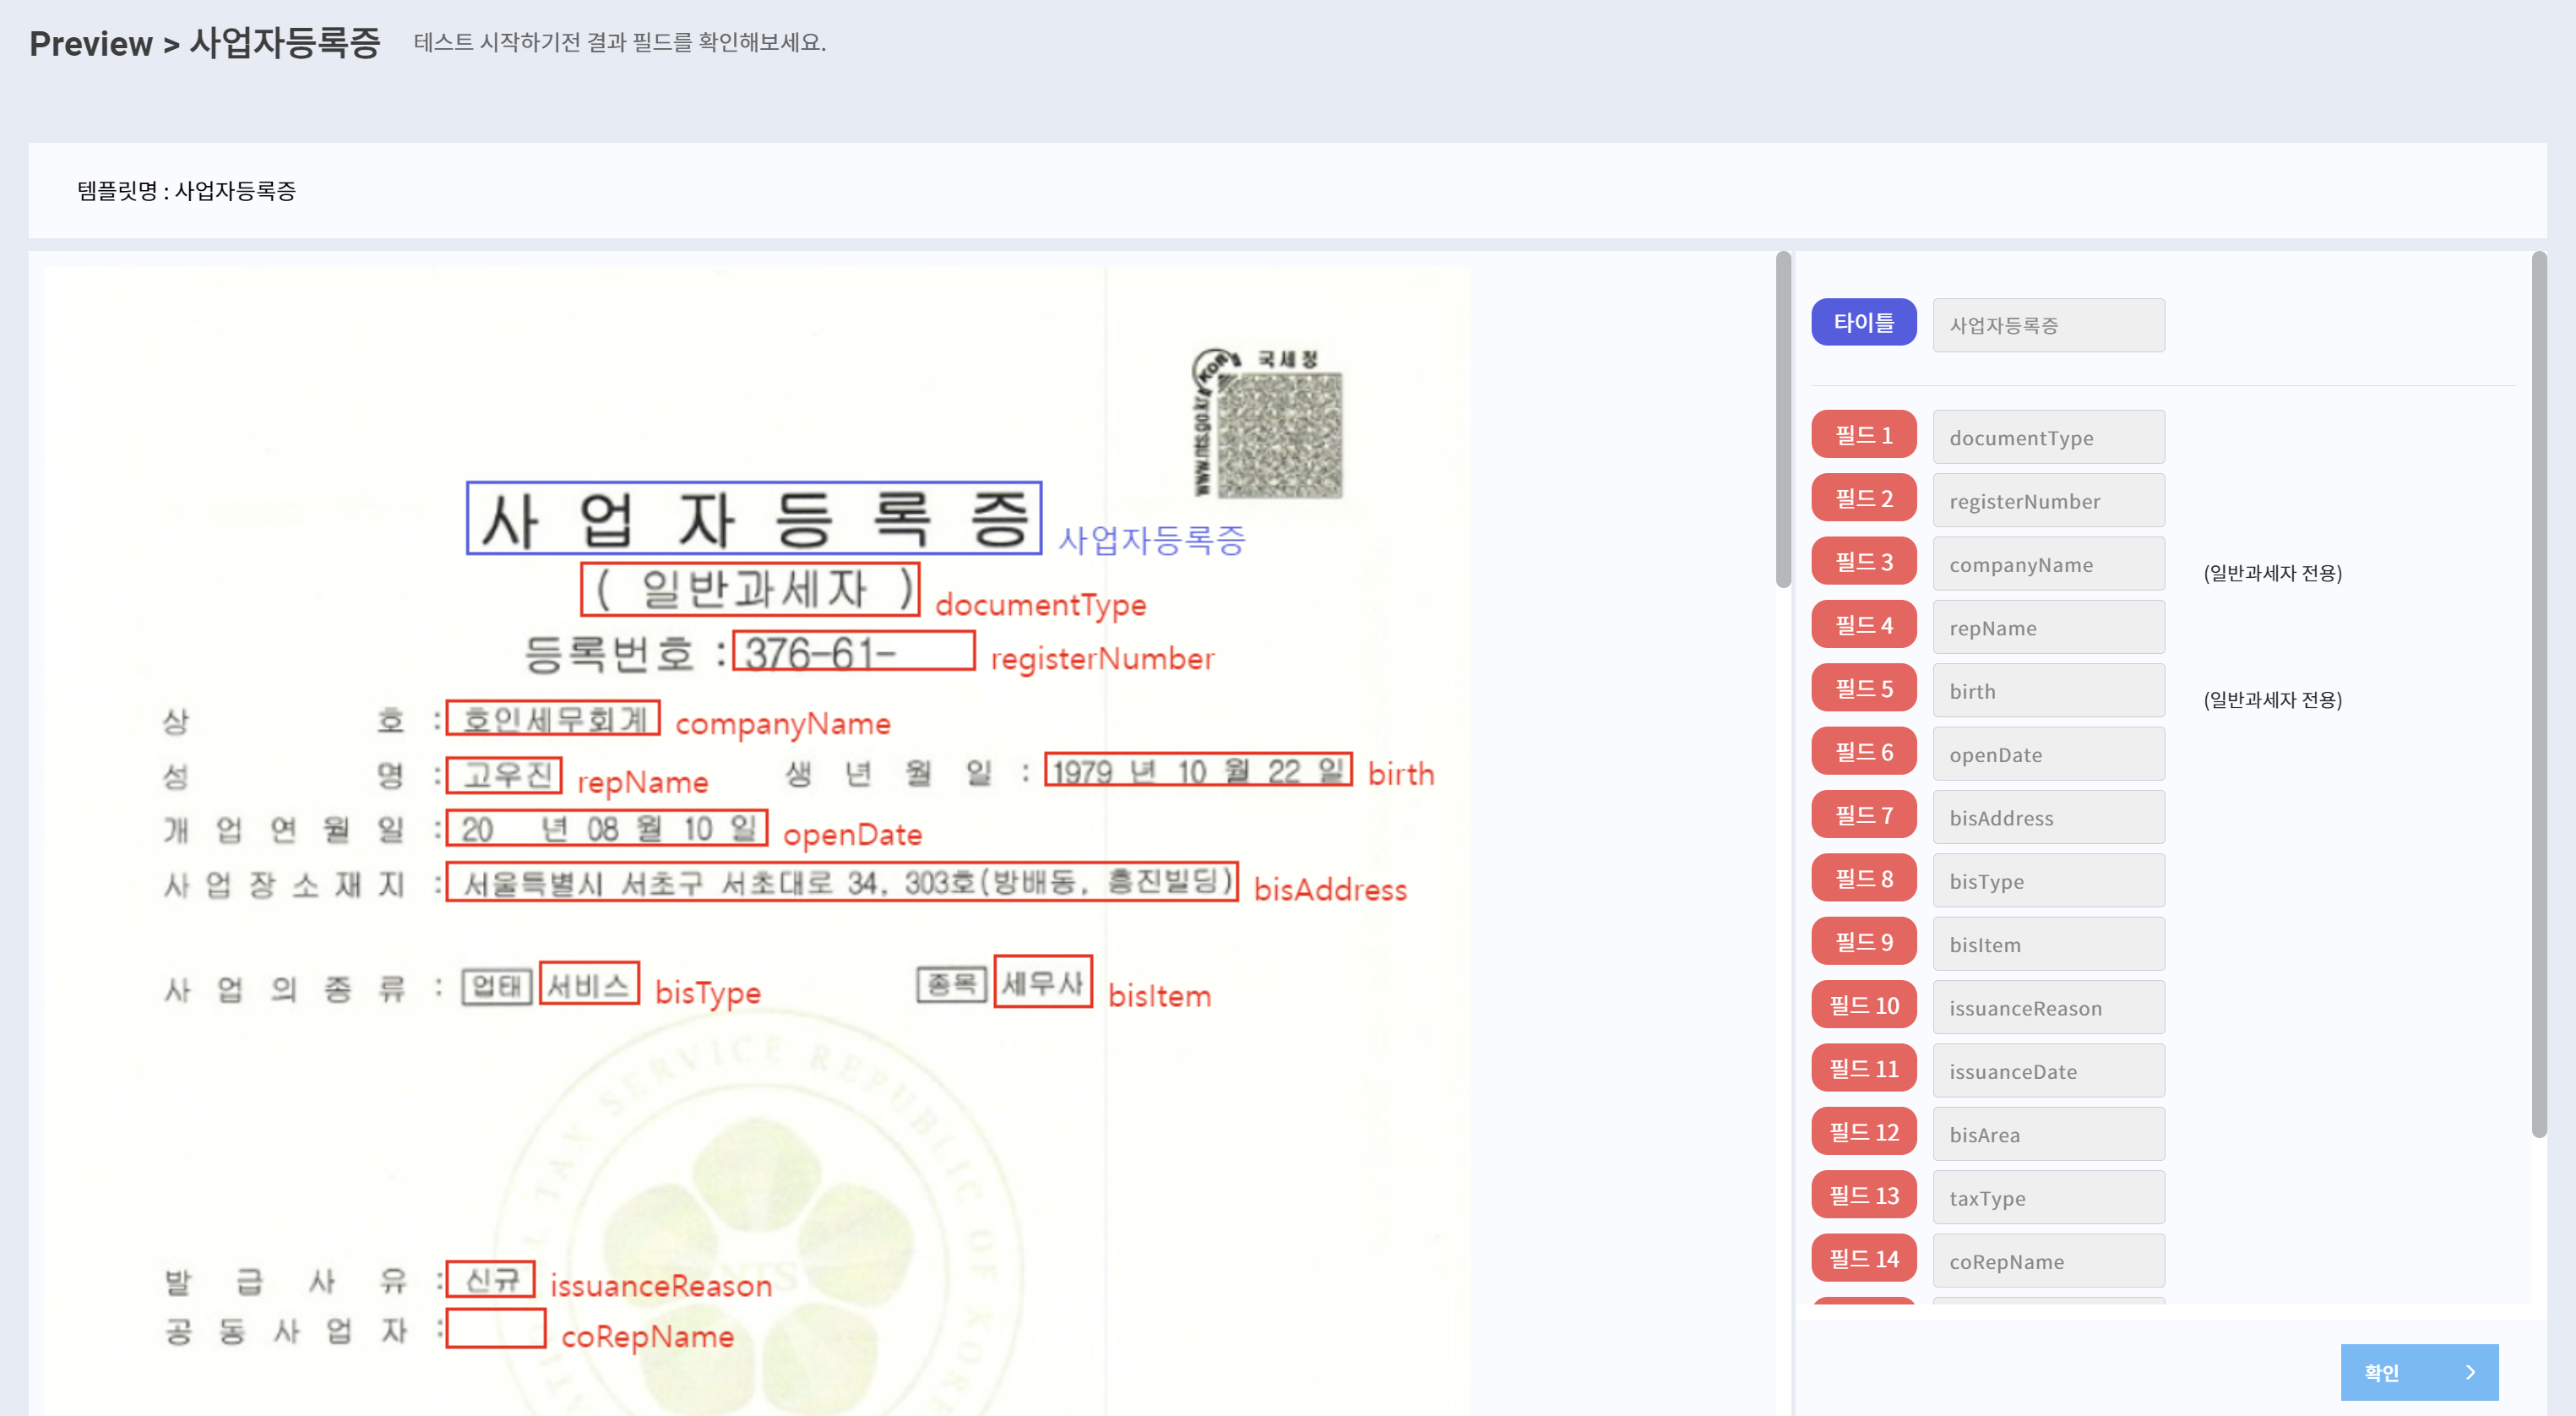Select the 필드 4 badge
This screenshot has height=1416, width=2576.
coord(1863,625)
